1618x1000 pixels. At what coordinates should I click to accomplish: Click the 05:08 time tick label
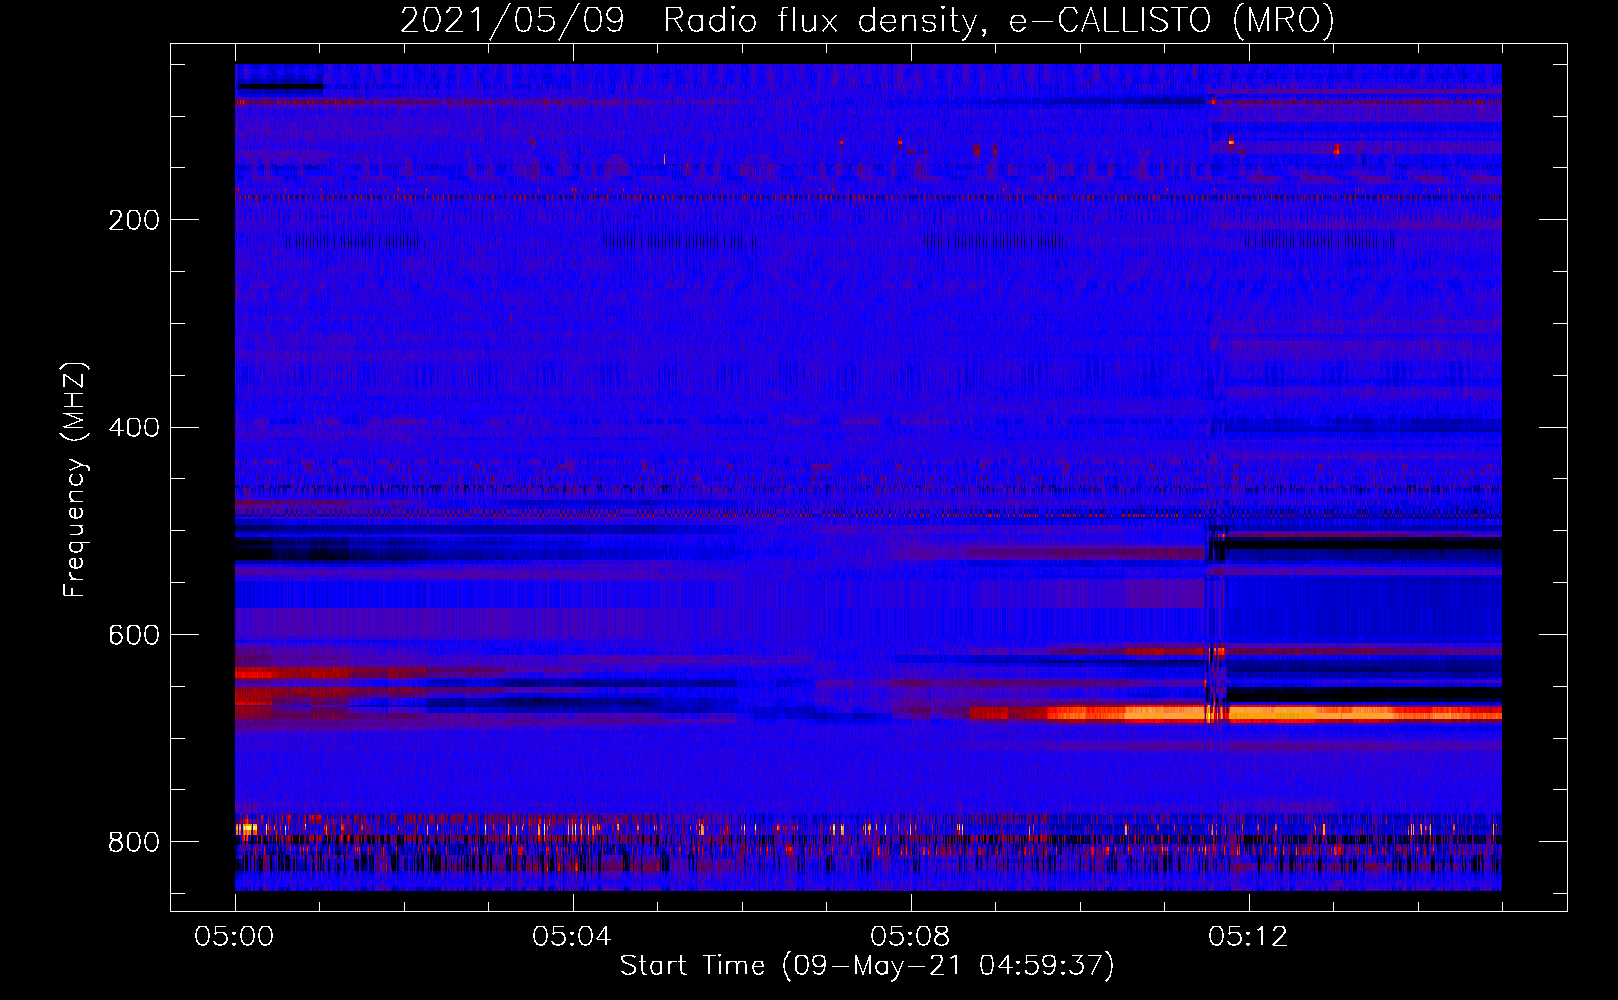(910, 937)
